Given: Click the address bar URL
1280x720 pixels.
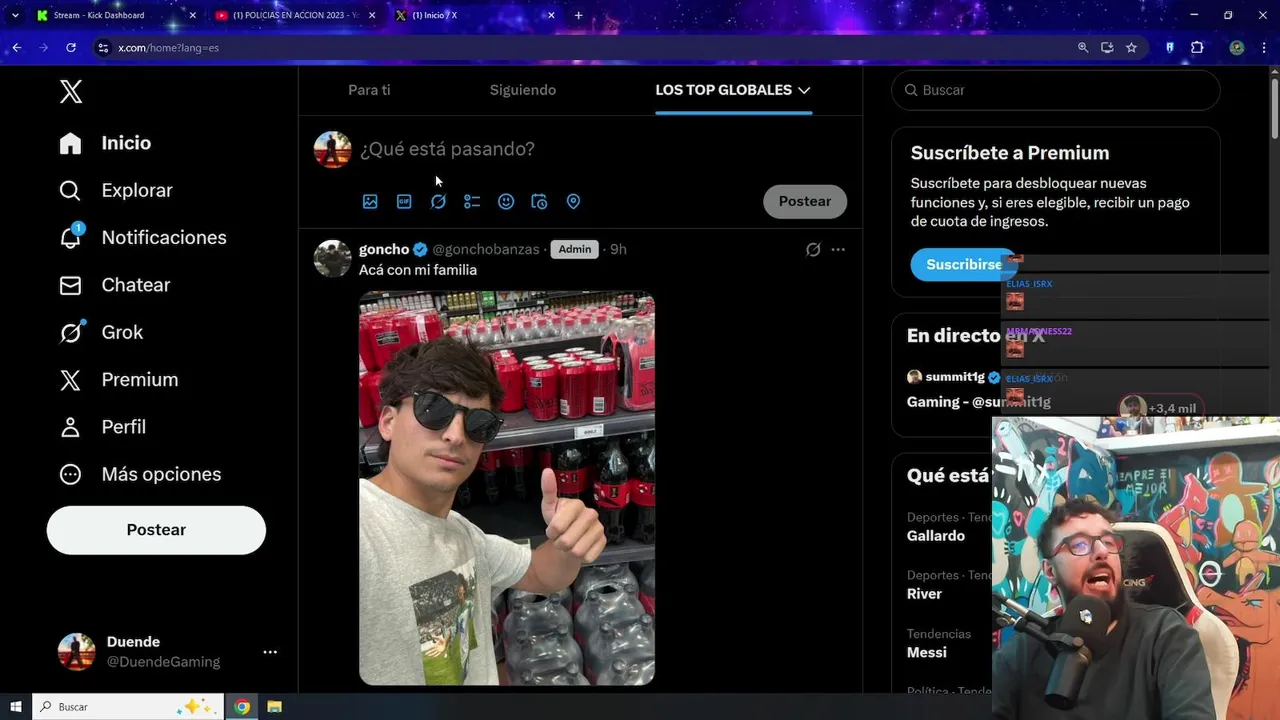Looking at the screenshot, I should [x=168, y=47].
